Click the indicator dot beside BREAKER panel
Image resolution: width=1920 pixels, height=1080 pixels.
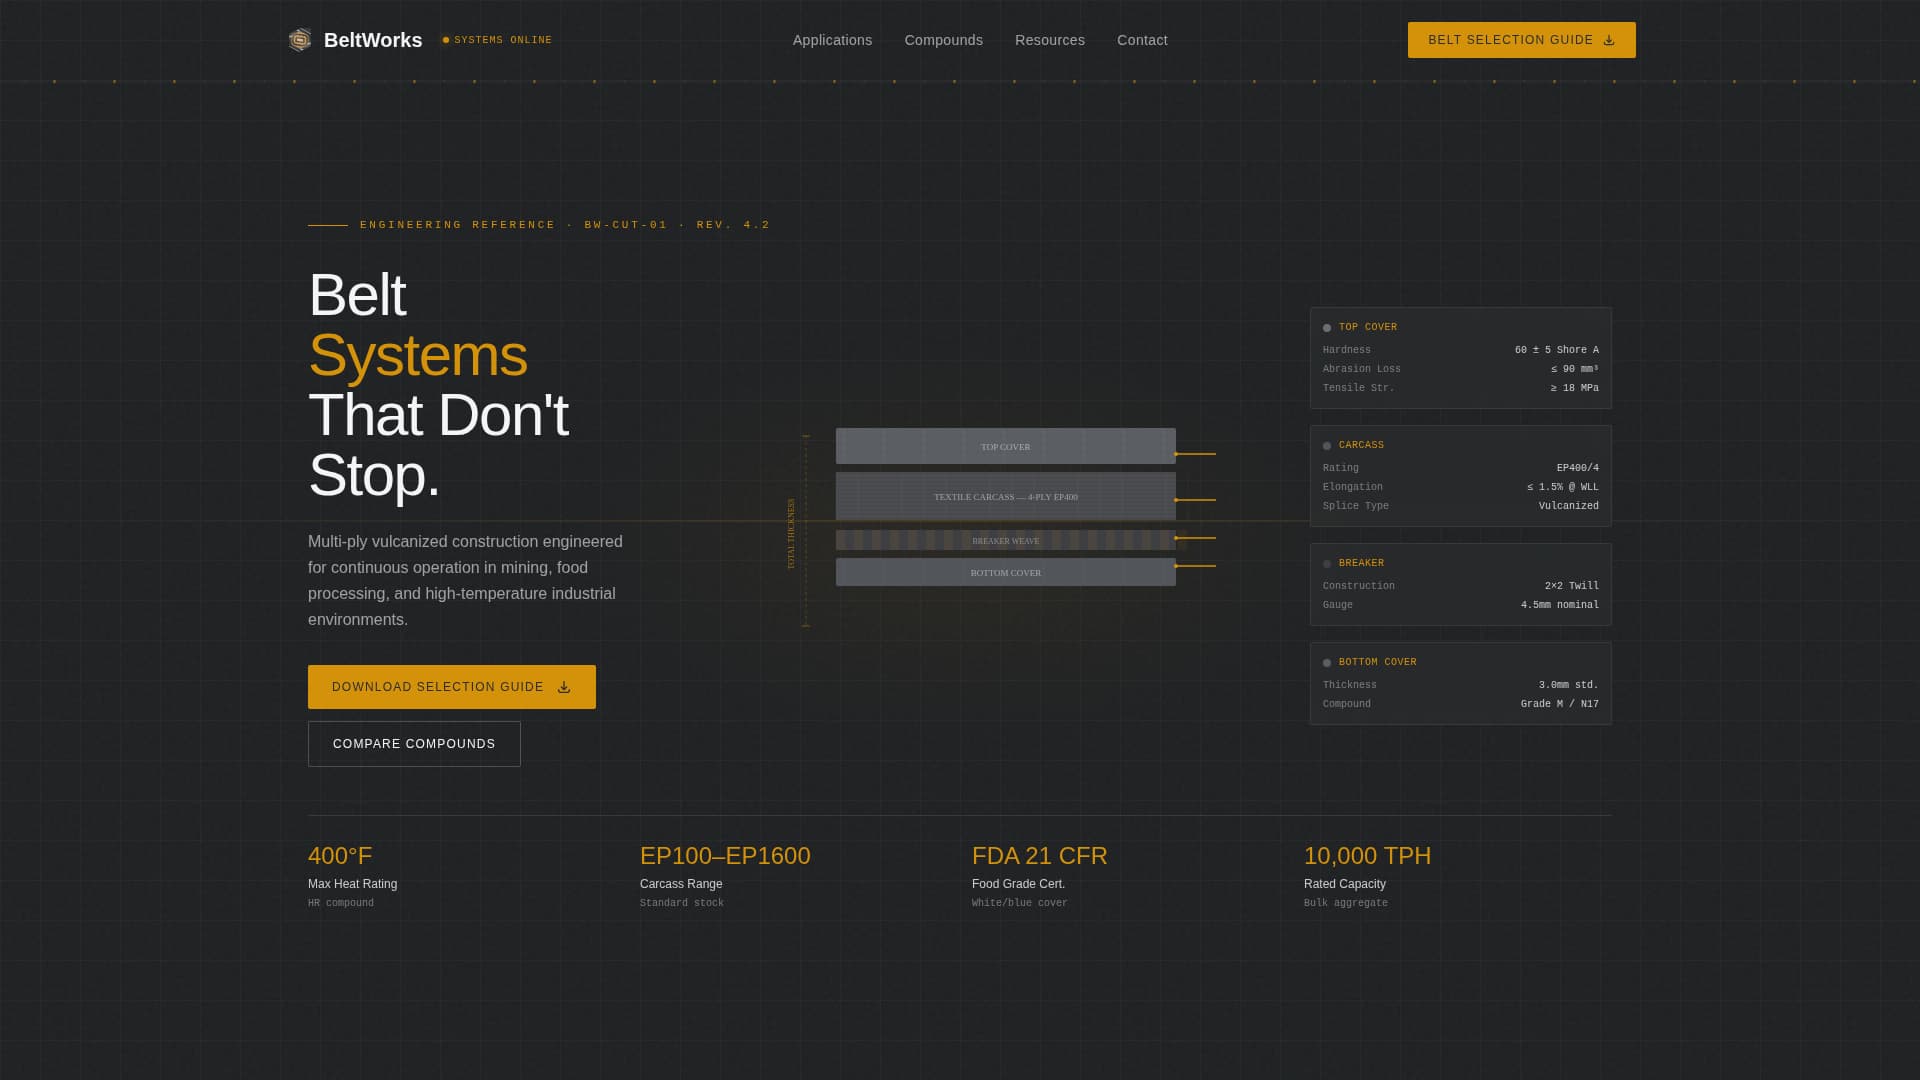[1326, 563]
